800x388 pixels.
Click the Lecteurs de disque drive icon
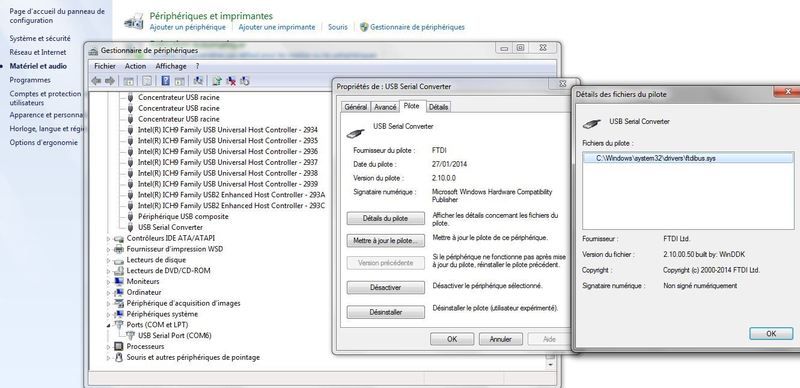click(119, 260)
